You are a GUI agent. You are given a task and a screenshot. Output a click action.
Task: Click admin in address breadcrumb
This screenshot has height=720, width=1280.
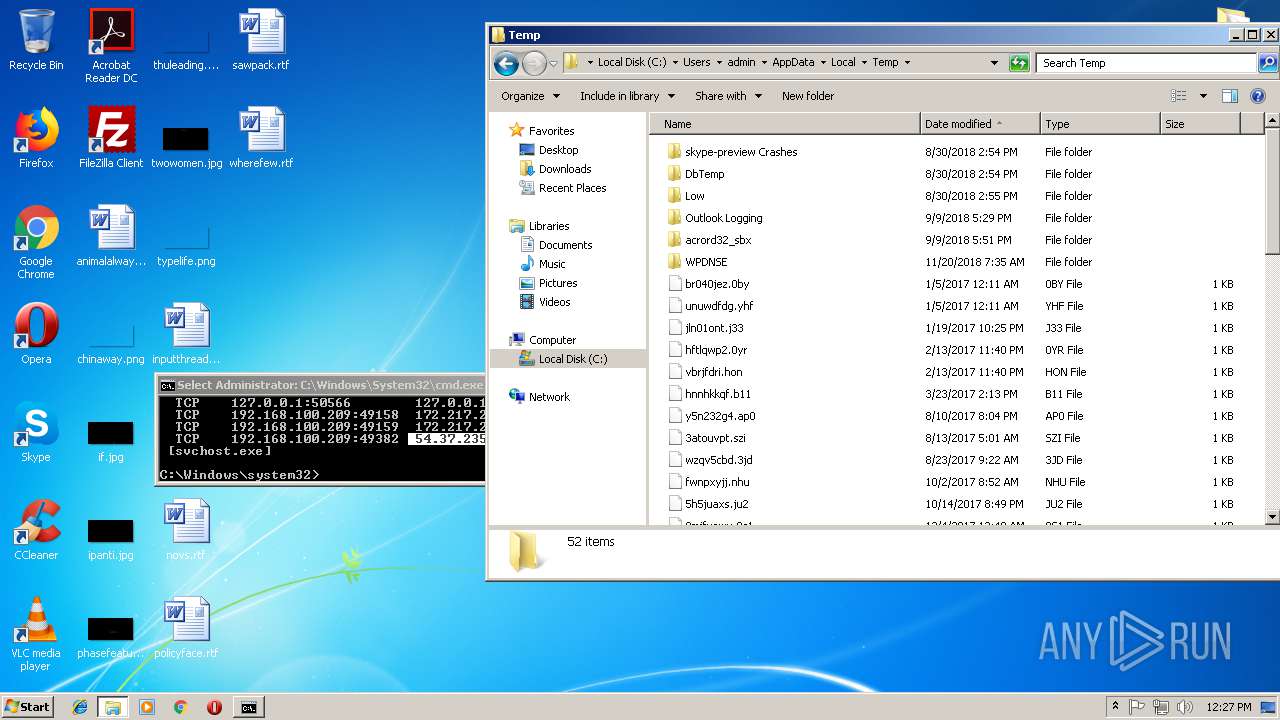[741, 62]
